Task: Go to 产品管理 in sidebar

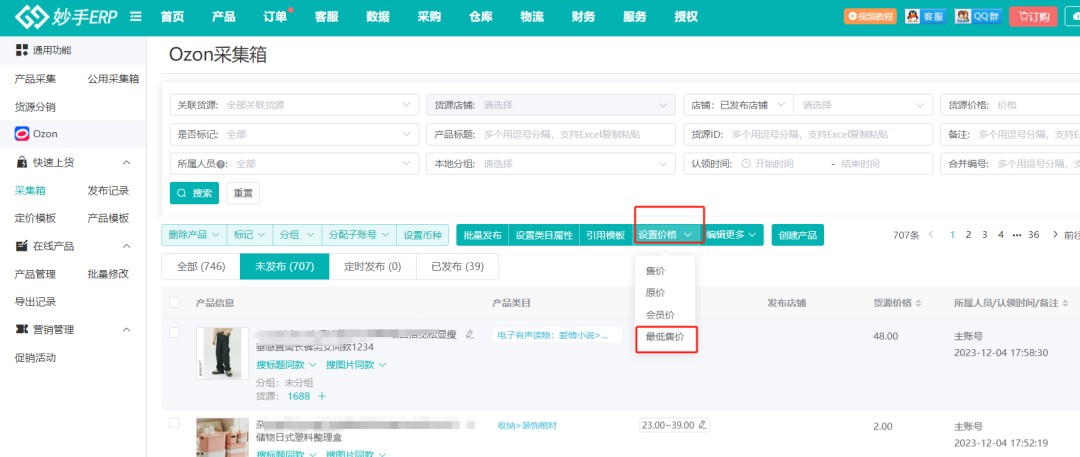Action: (35, 274)
